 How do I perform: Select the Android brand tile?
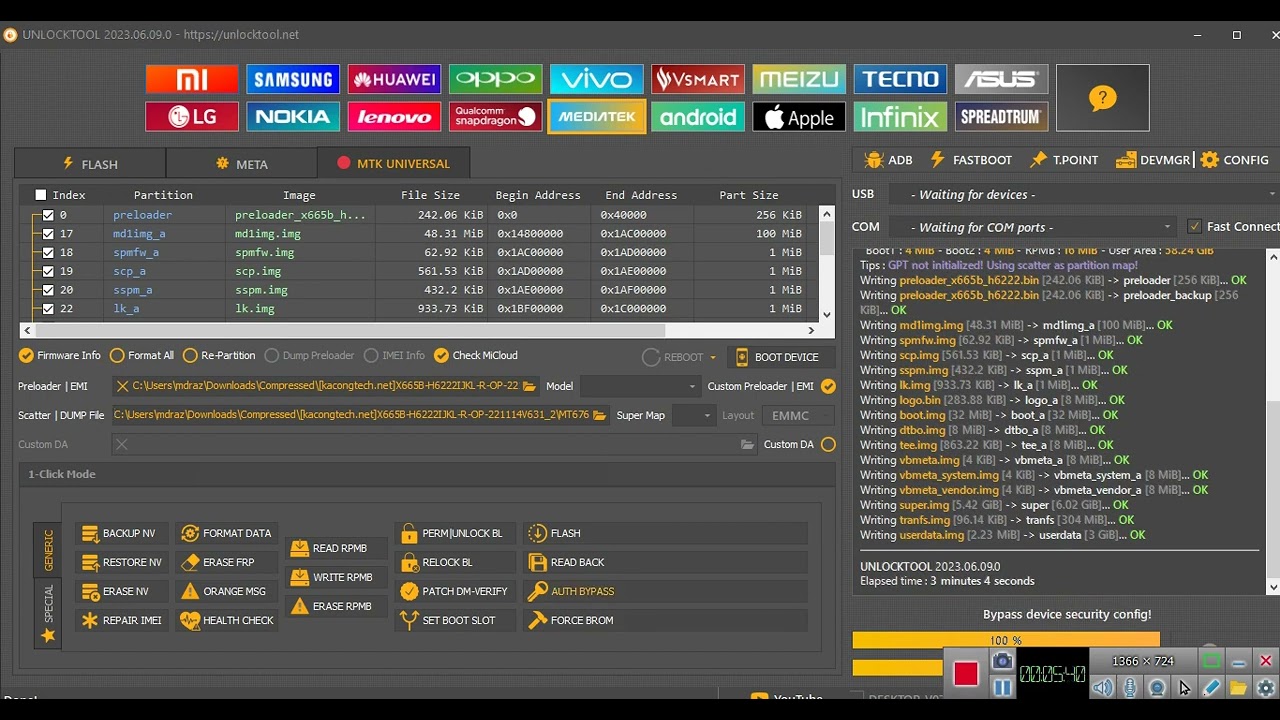(698, 116)
